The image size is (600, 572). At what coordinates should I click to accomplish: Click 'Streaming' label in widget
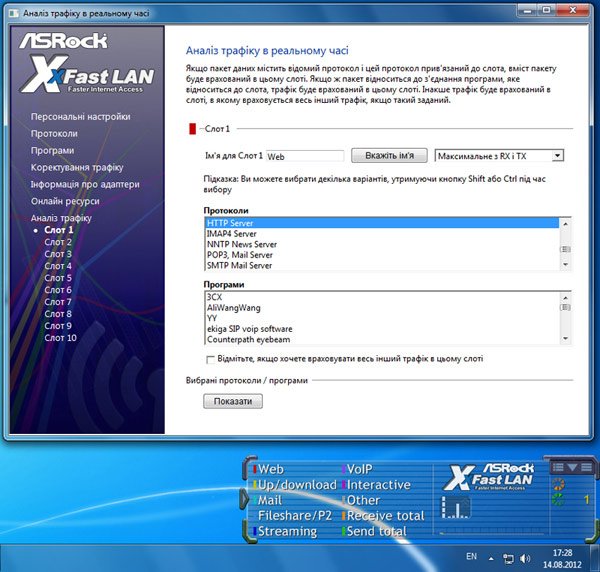click(x=287, y=531)
